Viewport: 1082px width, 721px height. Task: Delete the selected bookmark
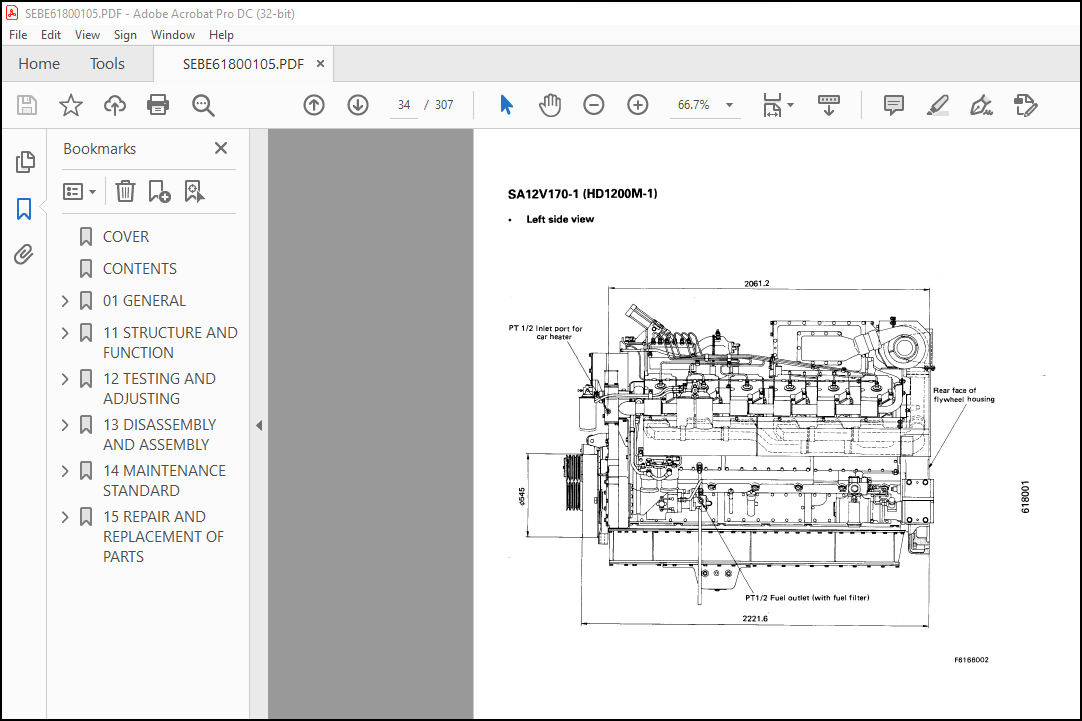point(125,191)
